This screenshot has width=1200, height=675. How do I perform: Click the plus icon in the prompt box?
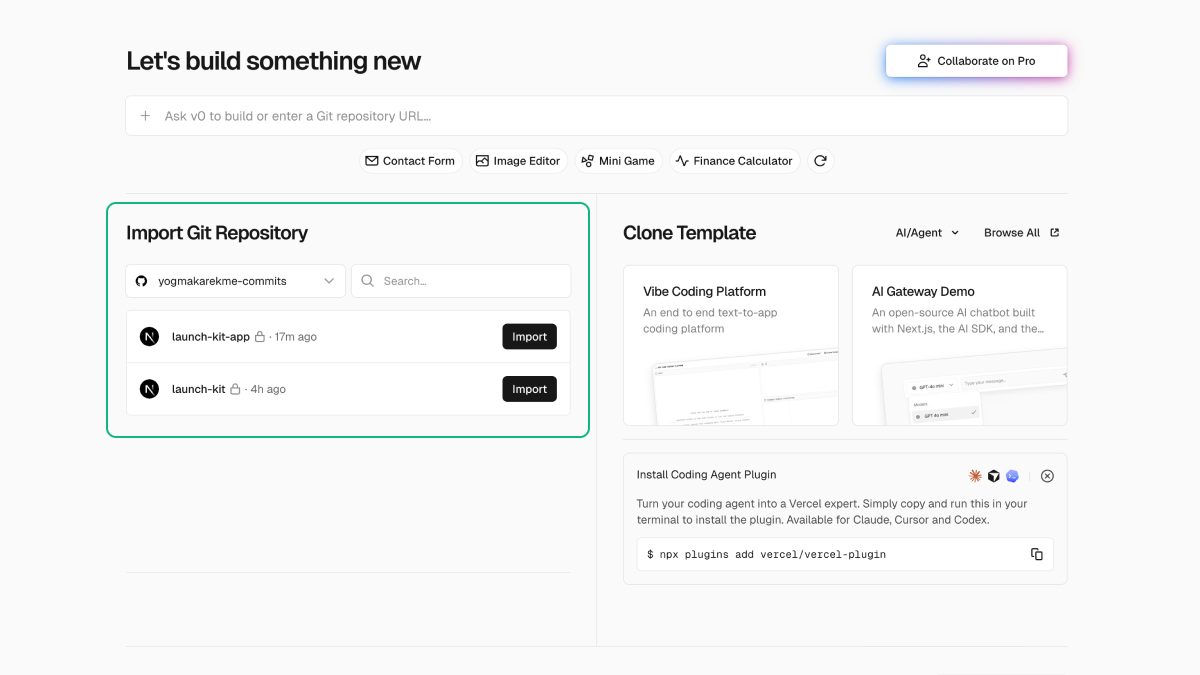click(x=145, y=116)
